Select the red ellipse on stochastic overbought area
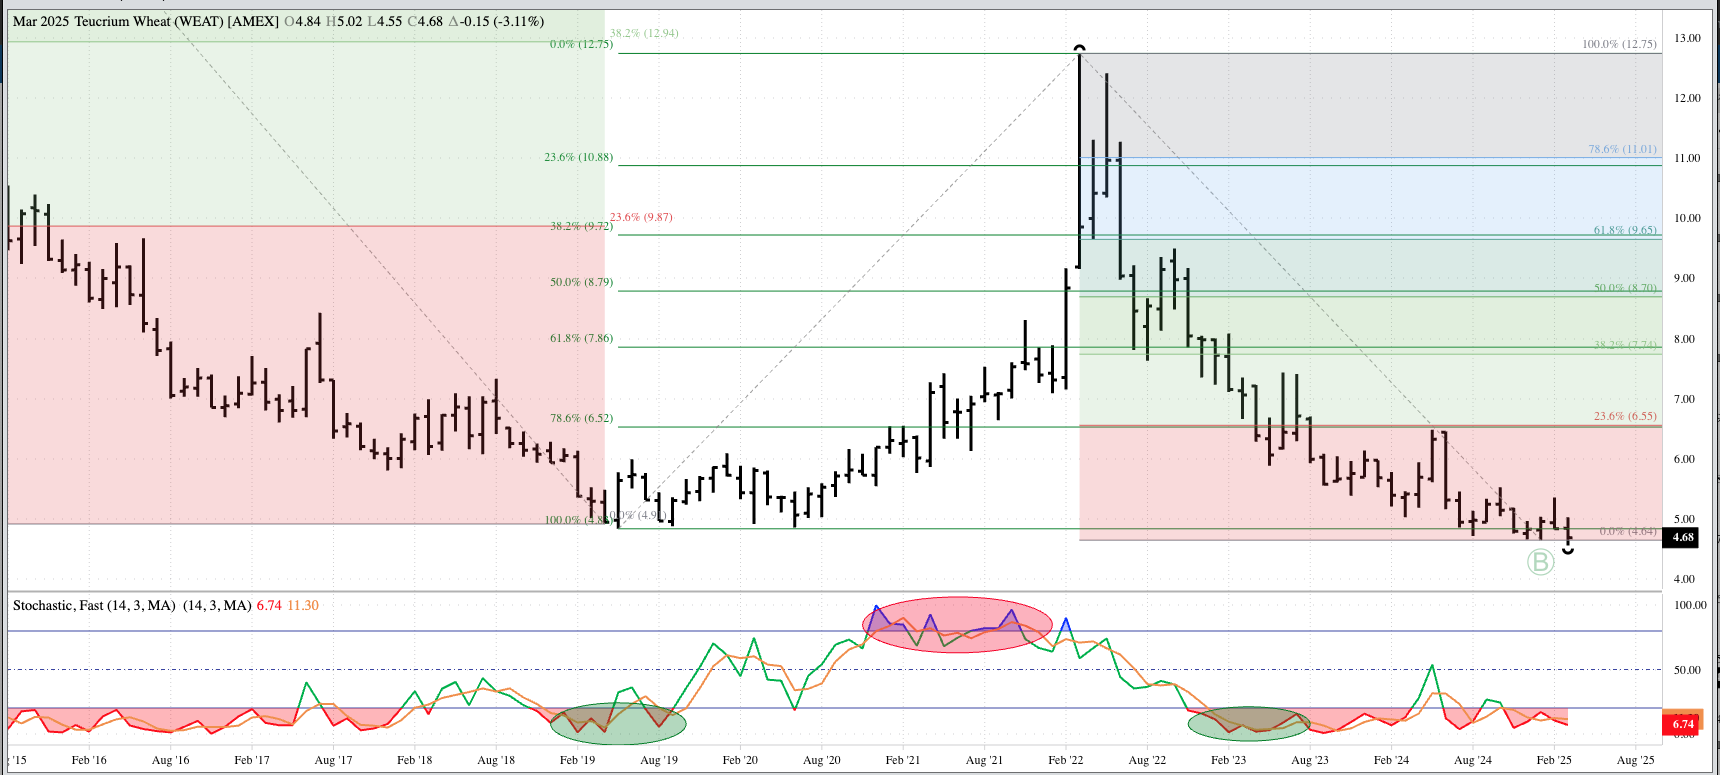This screenshot has height=775, width=1720. [957, 625]
